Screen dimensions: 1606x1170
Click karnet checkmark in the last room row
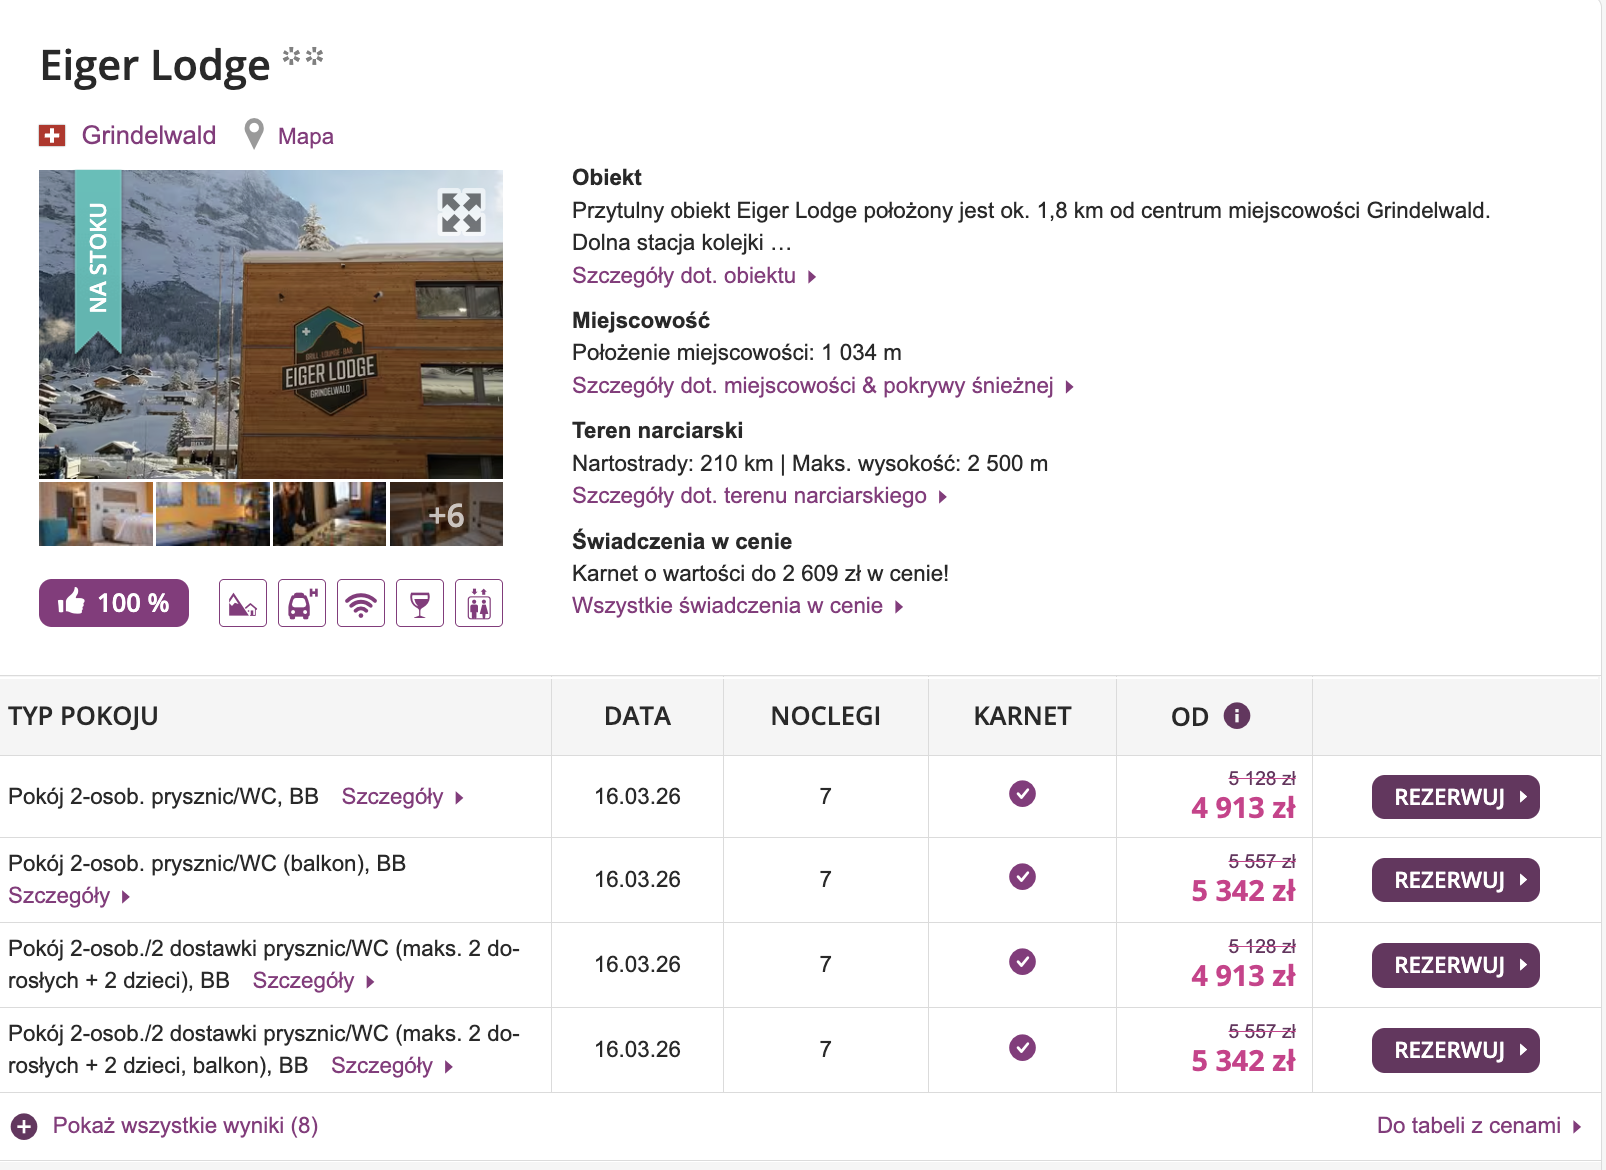tap(1022, 1048)
